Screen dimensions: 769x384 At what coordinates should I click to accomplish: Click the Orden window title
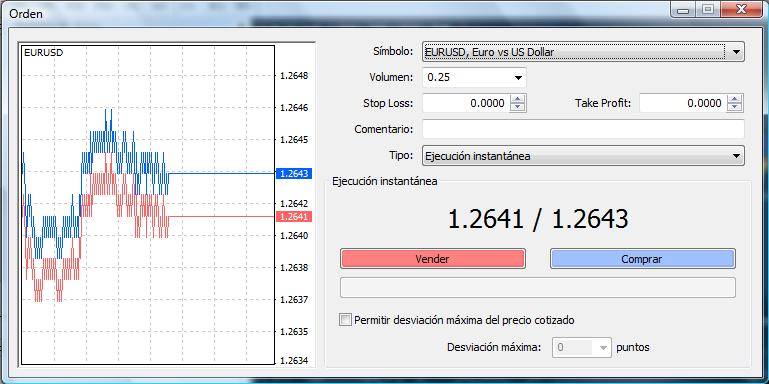pyautogui.click(x=26, y=14)
